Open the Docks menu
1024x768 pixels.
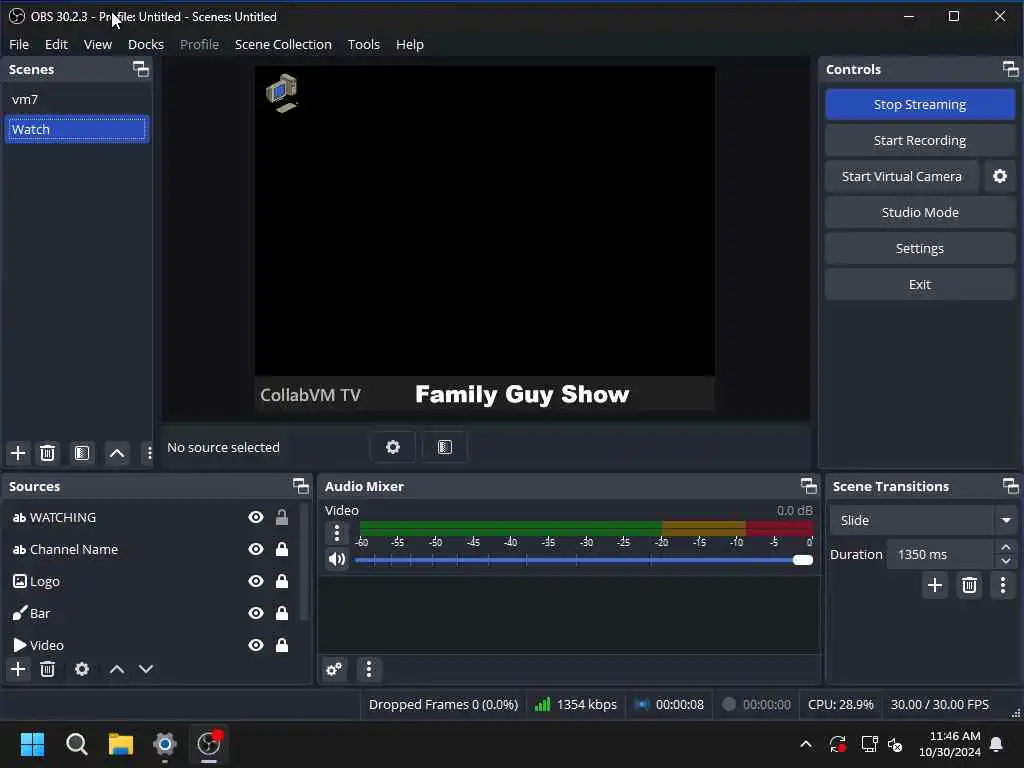146,44
